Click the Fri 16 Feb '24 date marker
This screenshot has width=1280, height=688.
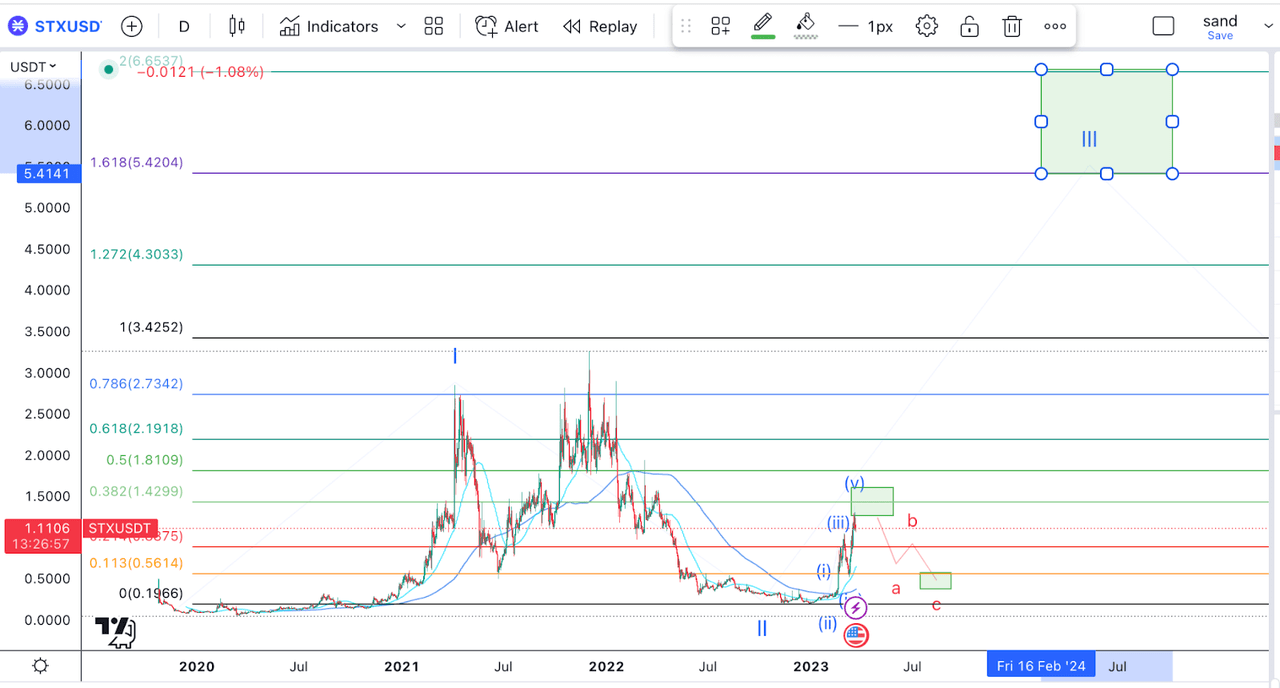(x=1041, y=666)
